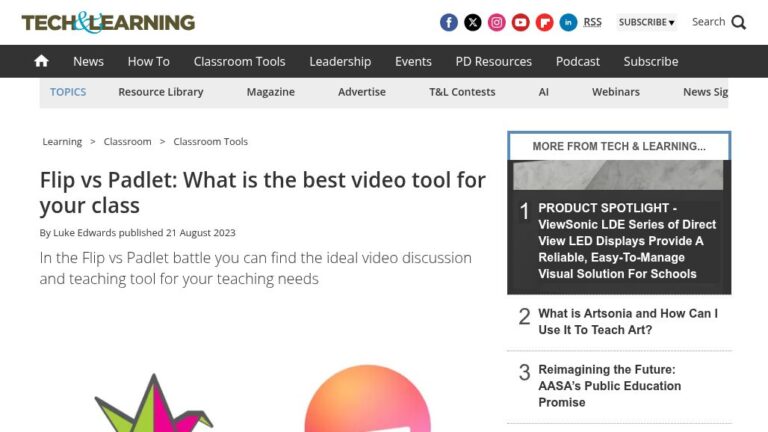Go to the home page icon

click(x=42, y=61)
